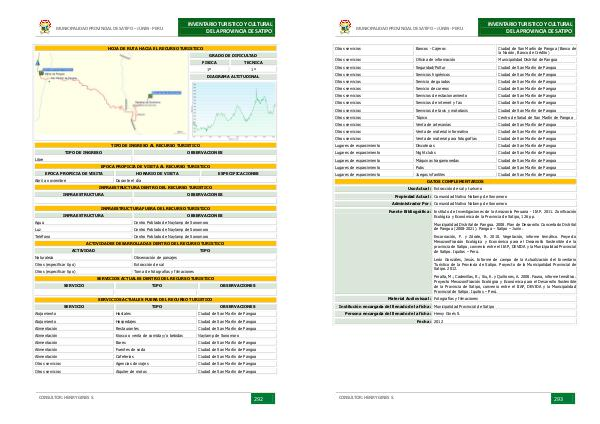Click the municipality crest on page 293
This screenshot has height=424, width=600.
345,27
